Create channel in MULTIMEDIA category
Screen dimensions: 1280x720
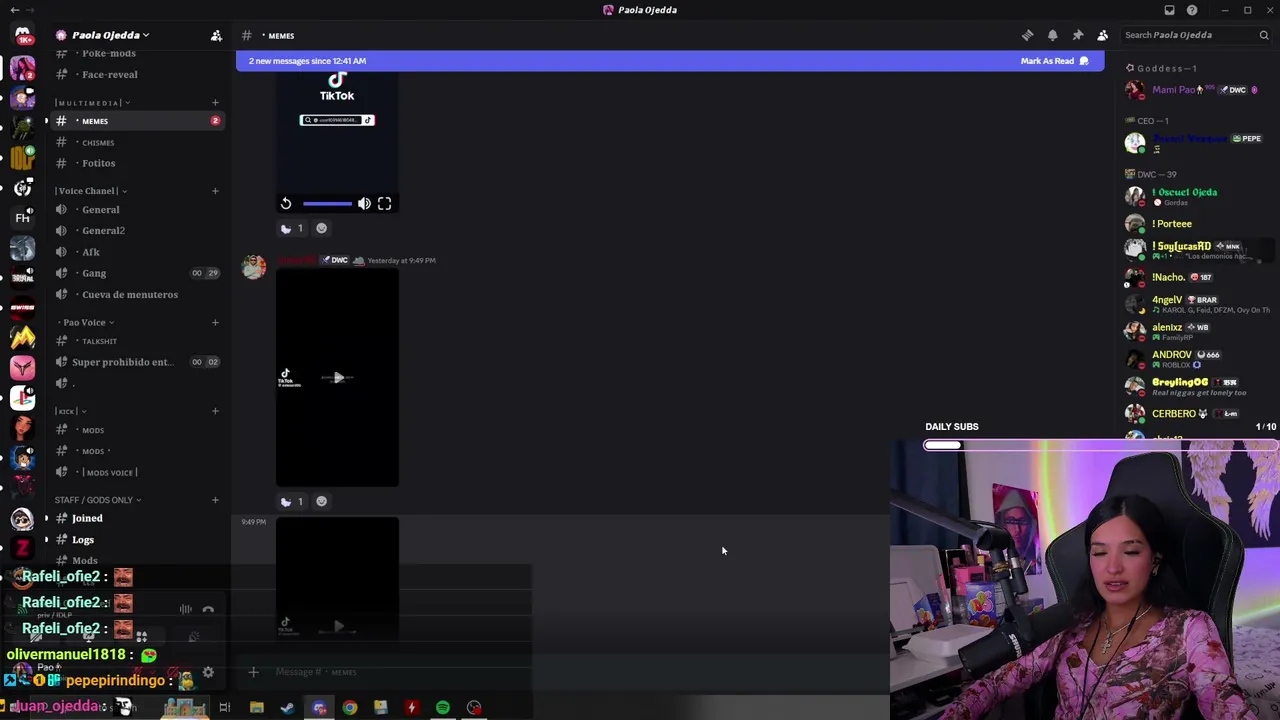point(215,103)
